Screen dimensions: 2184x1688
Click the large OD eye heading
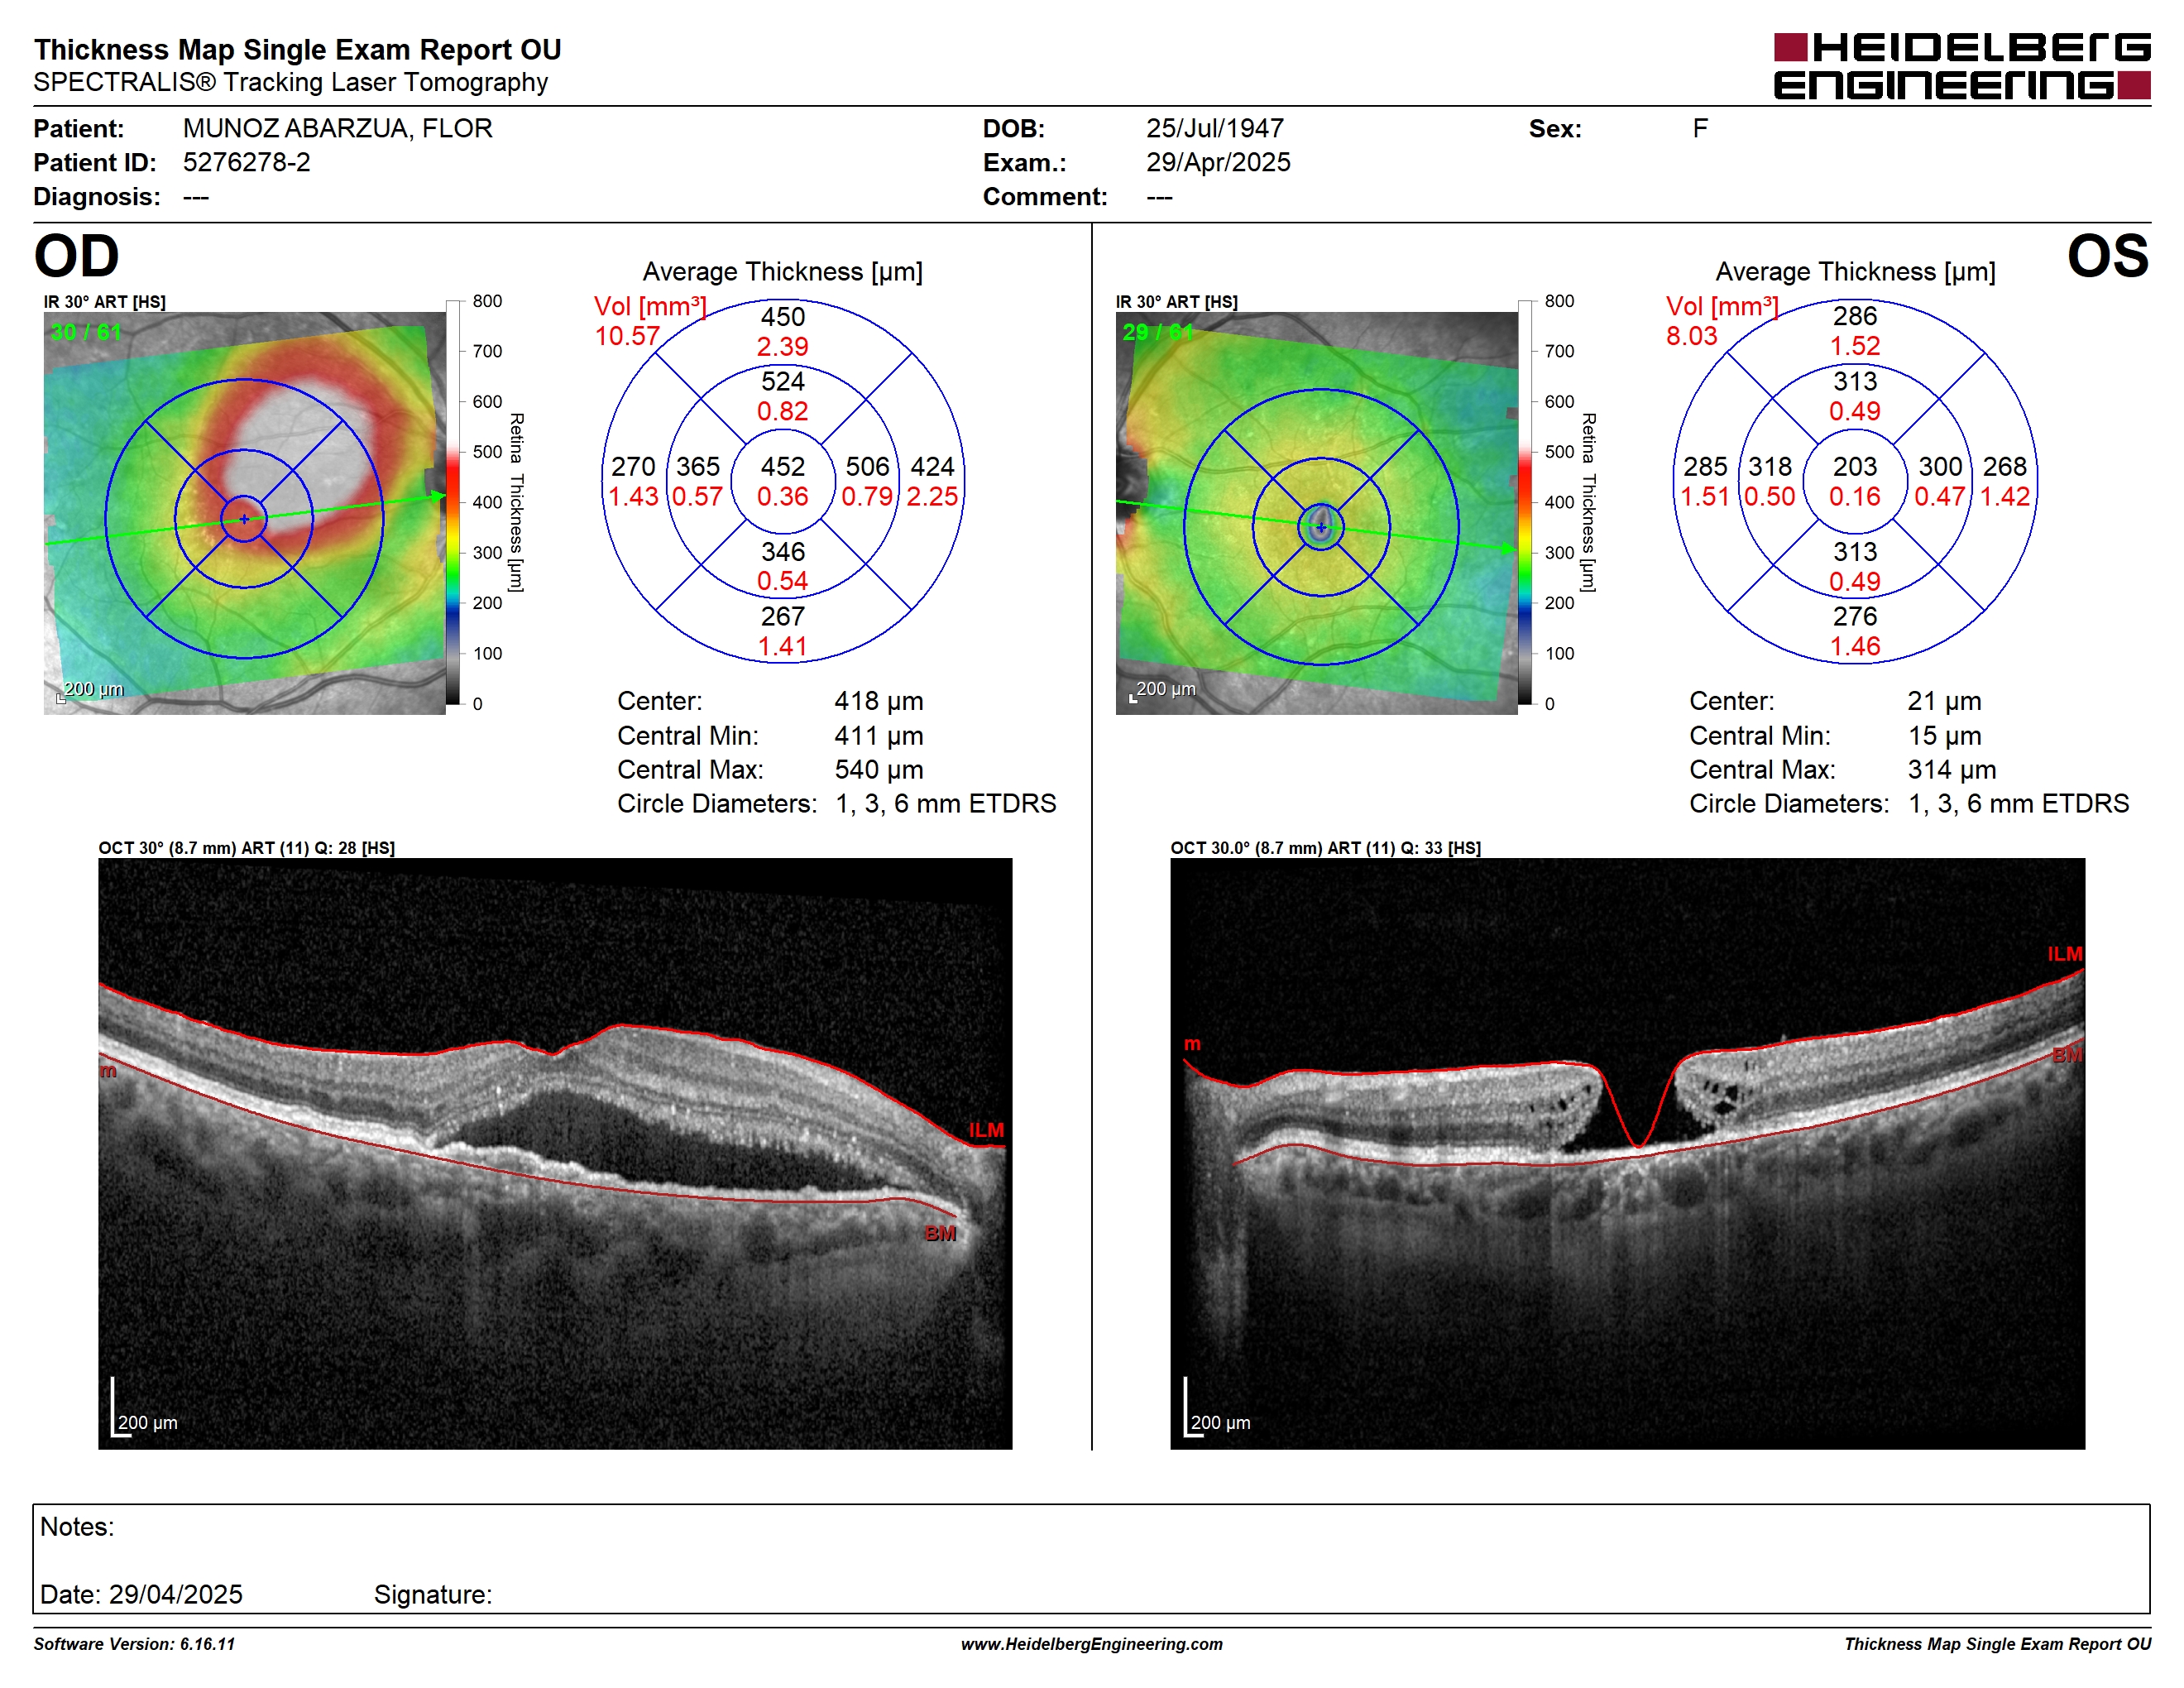(76, 256)
